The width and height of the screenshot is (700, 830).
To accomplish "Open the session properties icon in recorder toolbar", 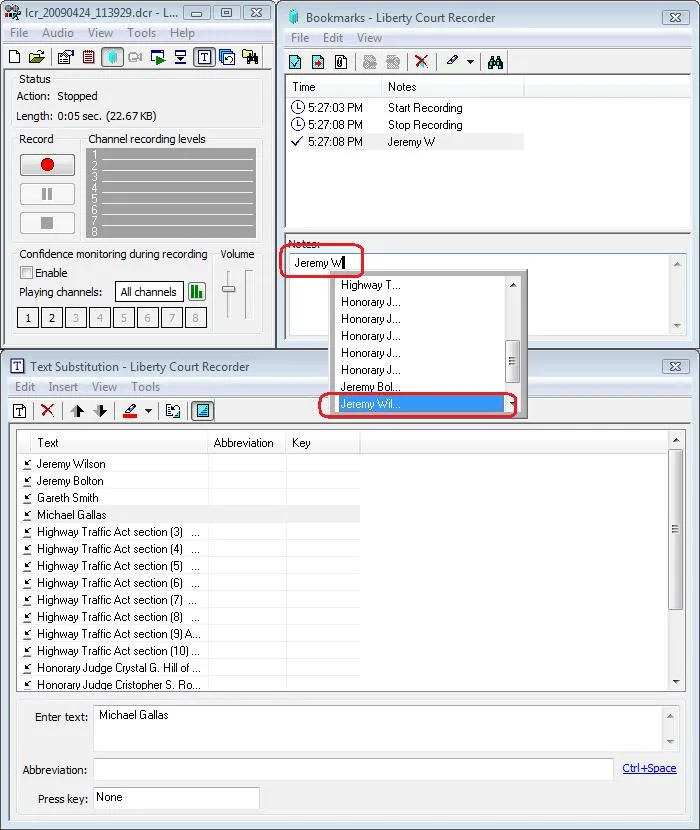I will (66, 57).
